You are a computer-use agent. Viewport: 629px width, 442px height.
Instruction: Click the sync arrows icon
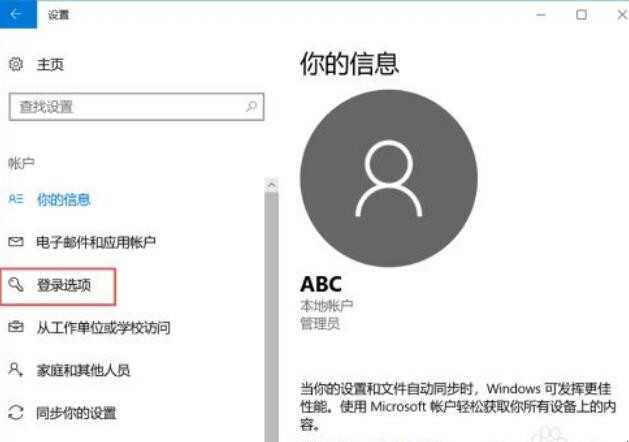point(16,412)
